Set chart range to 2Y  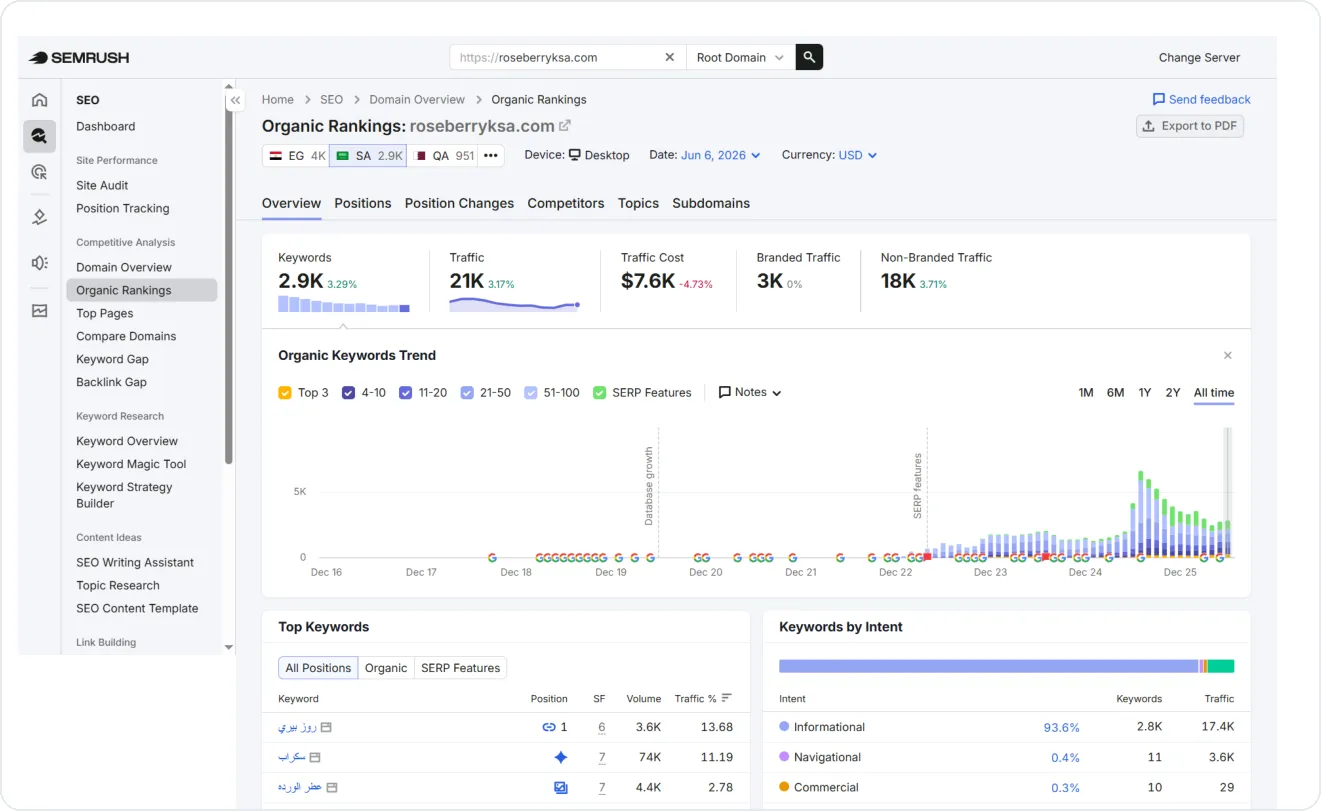point(1173,393)
